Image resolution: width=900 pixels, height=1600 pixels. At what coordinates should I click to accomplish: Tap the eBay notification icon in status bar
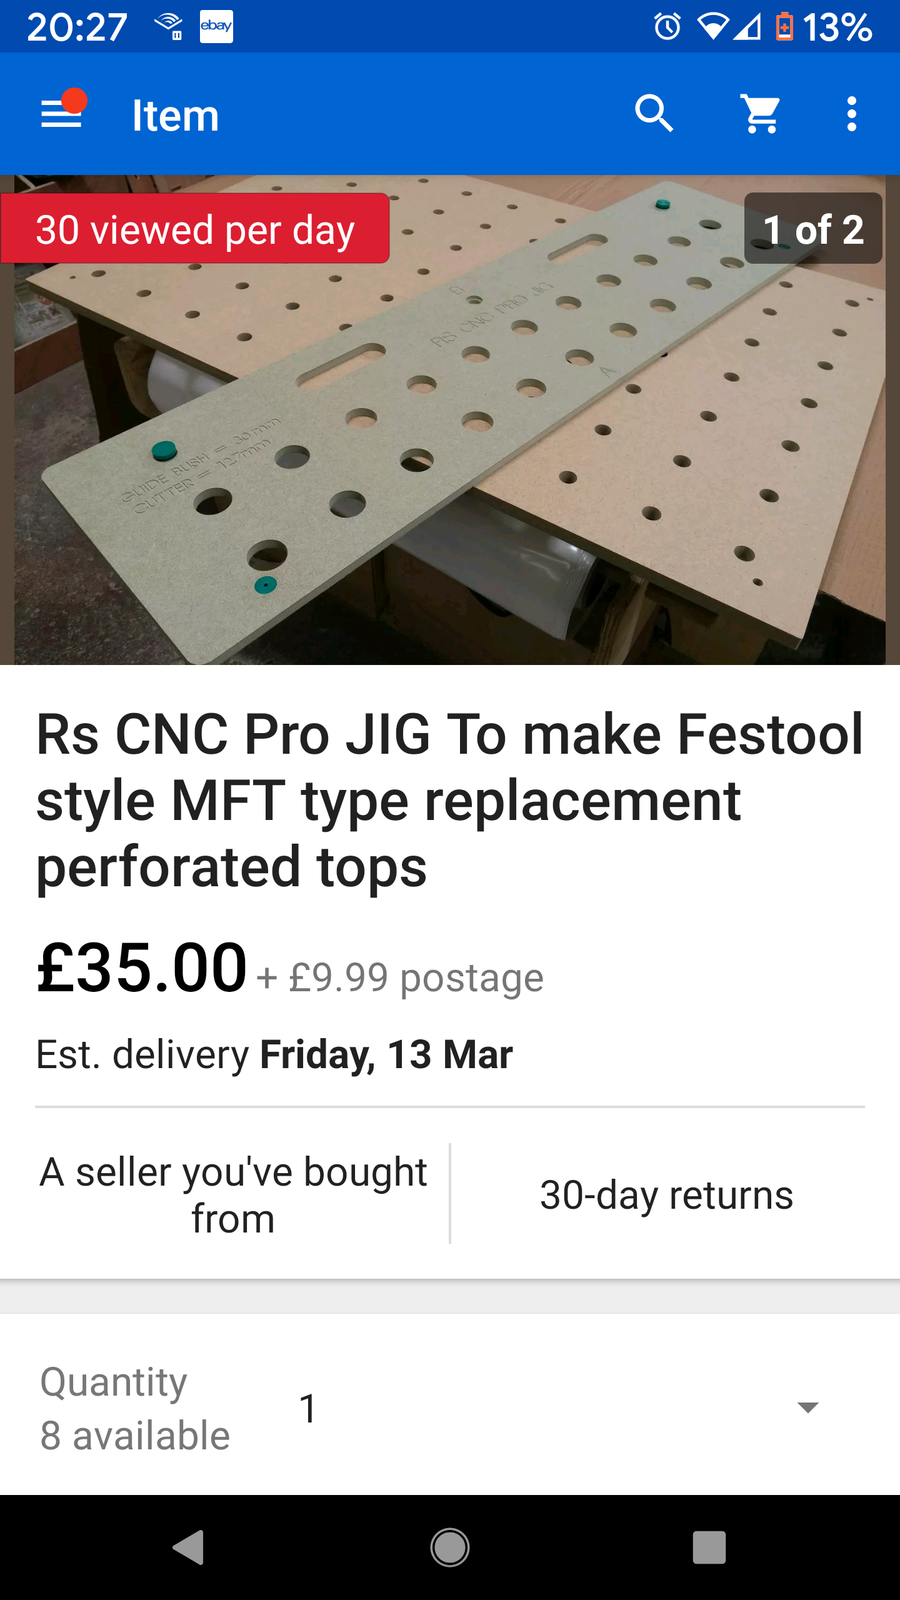216,27
